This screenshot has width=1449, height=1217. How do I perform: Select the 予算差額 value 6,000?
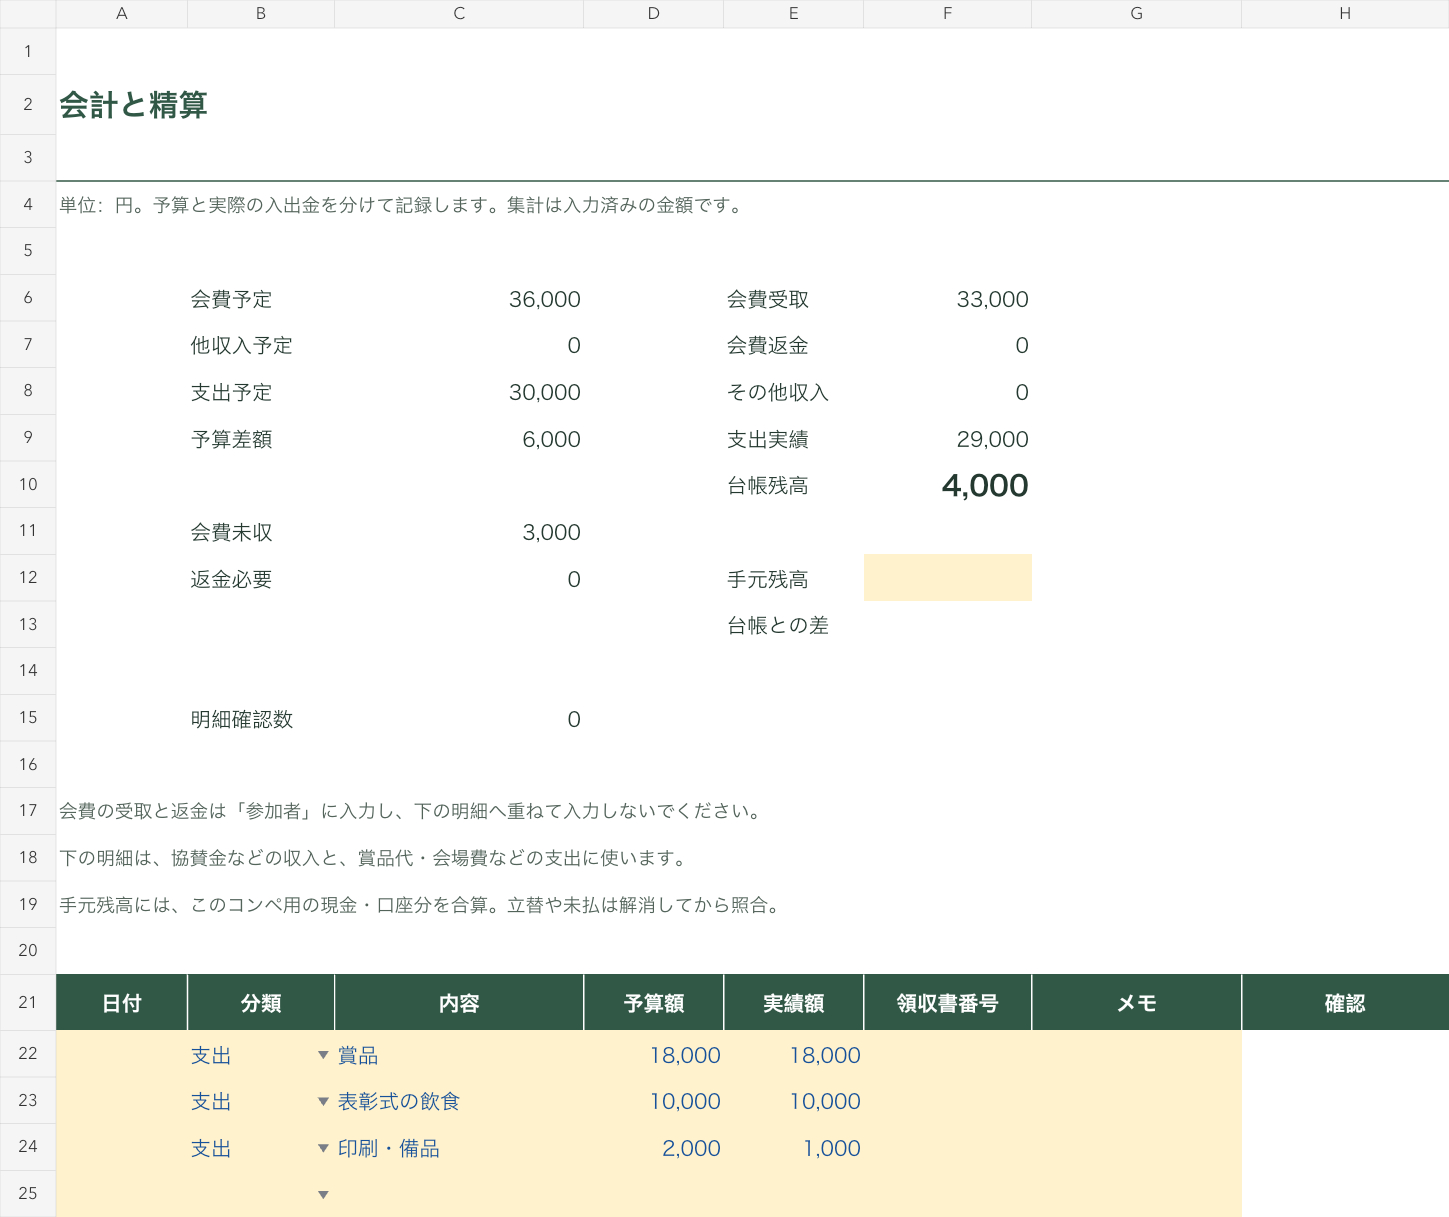pyautogui.click(x=551, y=439)
